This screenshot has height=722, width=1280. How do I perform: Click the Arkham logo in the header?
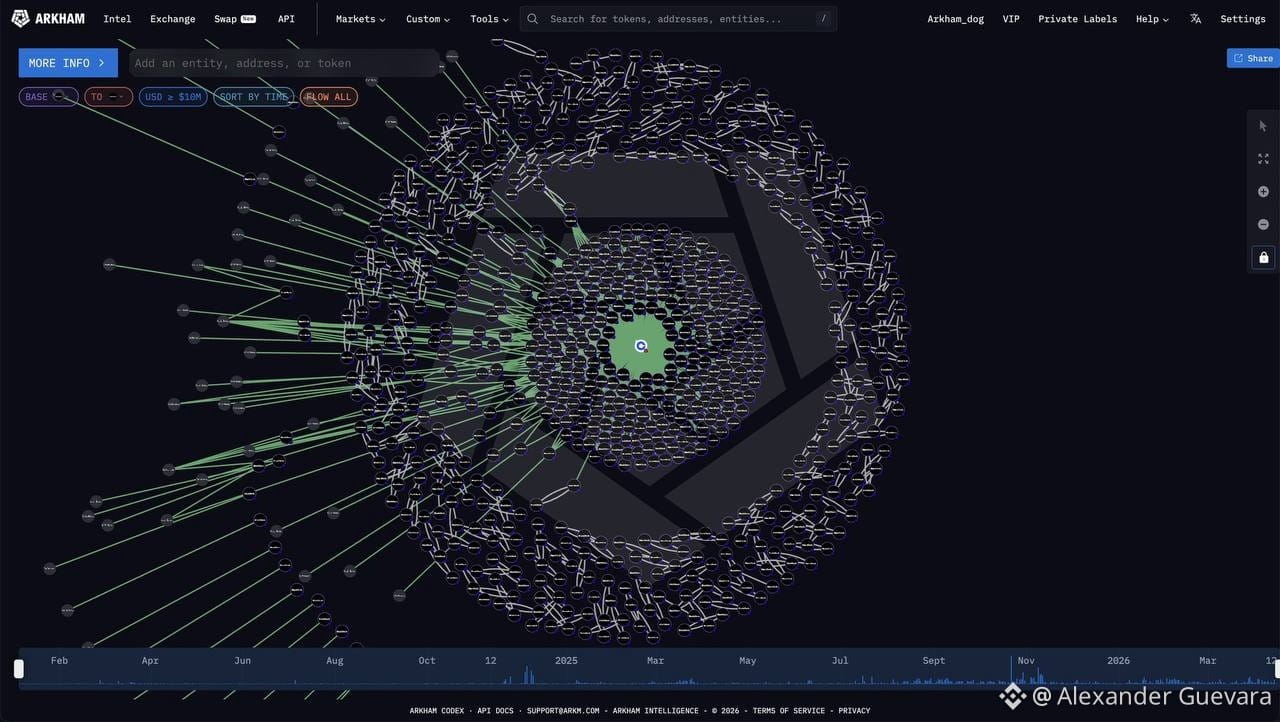(48, 19)
